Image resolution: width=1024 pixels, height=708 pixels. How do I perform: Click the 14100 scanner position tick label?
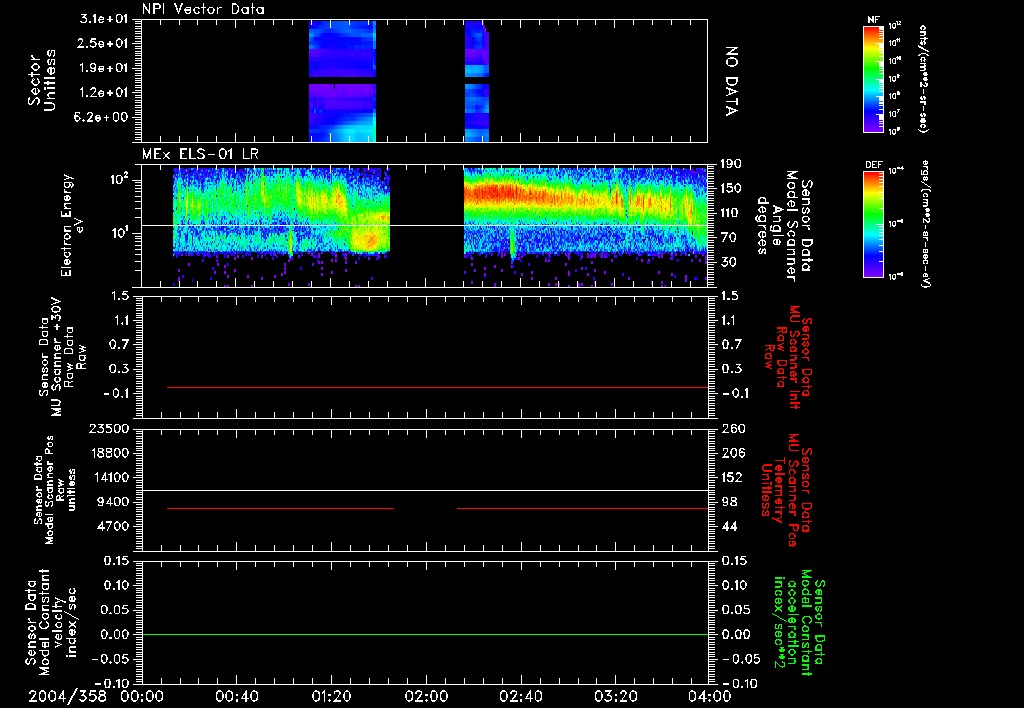(109, 477)
